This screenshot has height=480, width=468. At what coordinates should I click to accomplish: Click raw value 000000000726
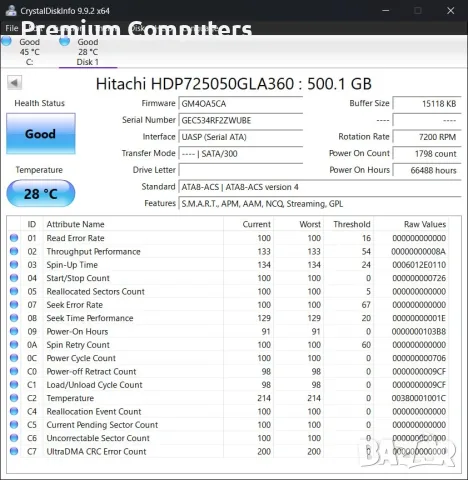[x=419, y=278]
